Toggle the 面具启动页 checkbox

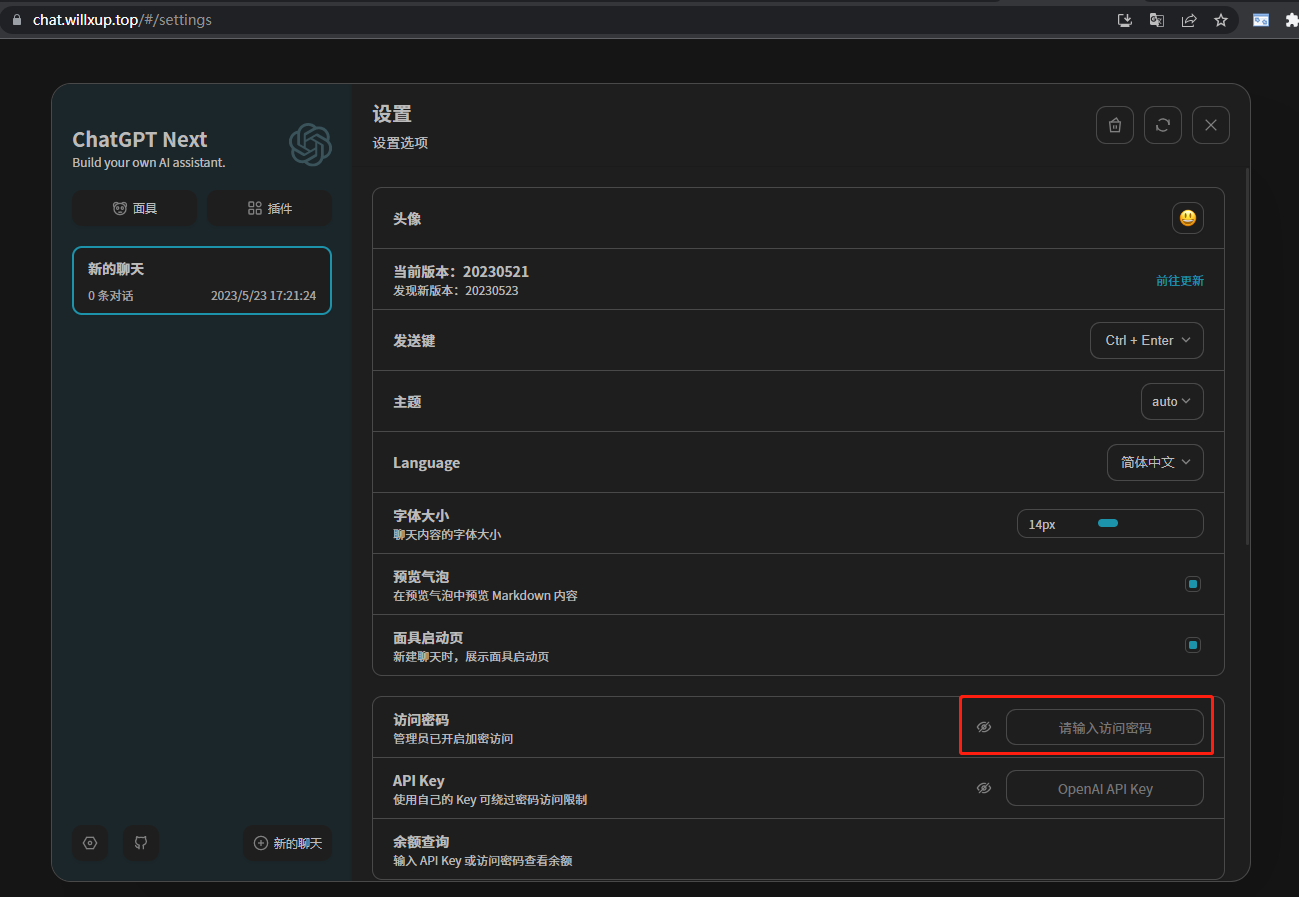point(1192,645)
